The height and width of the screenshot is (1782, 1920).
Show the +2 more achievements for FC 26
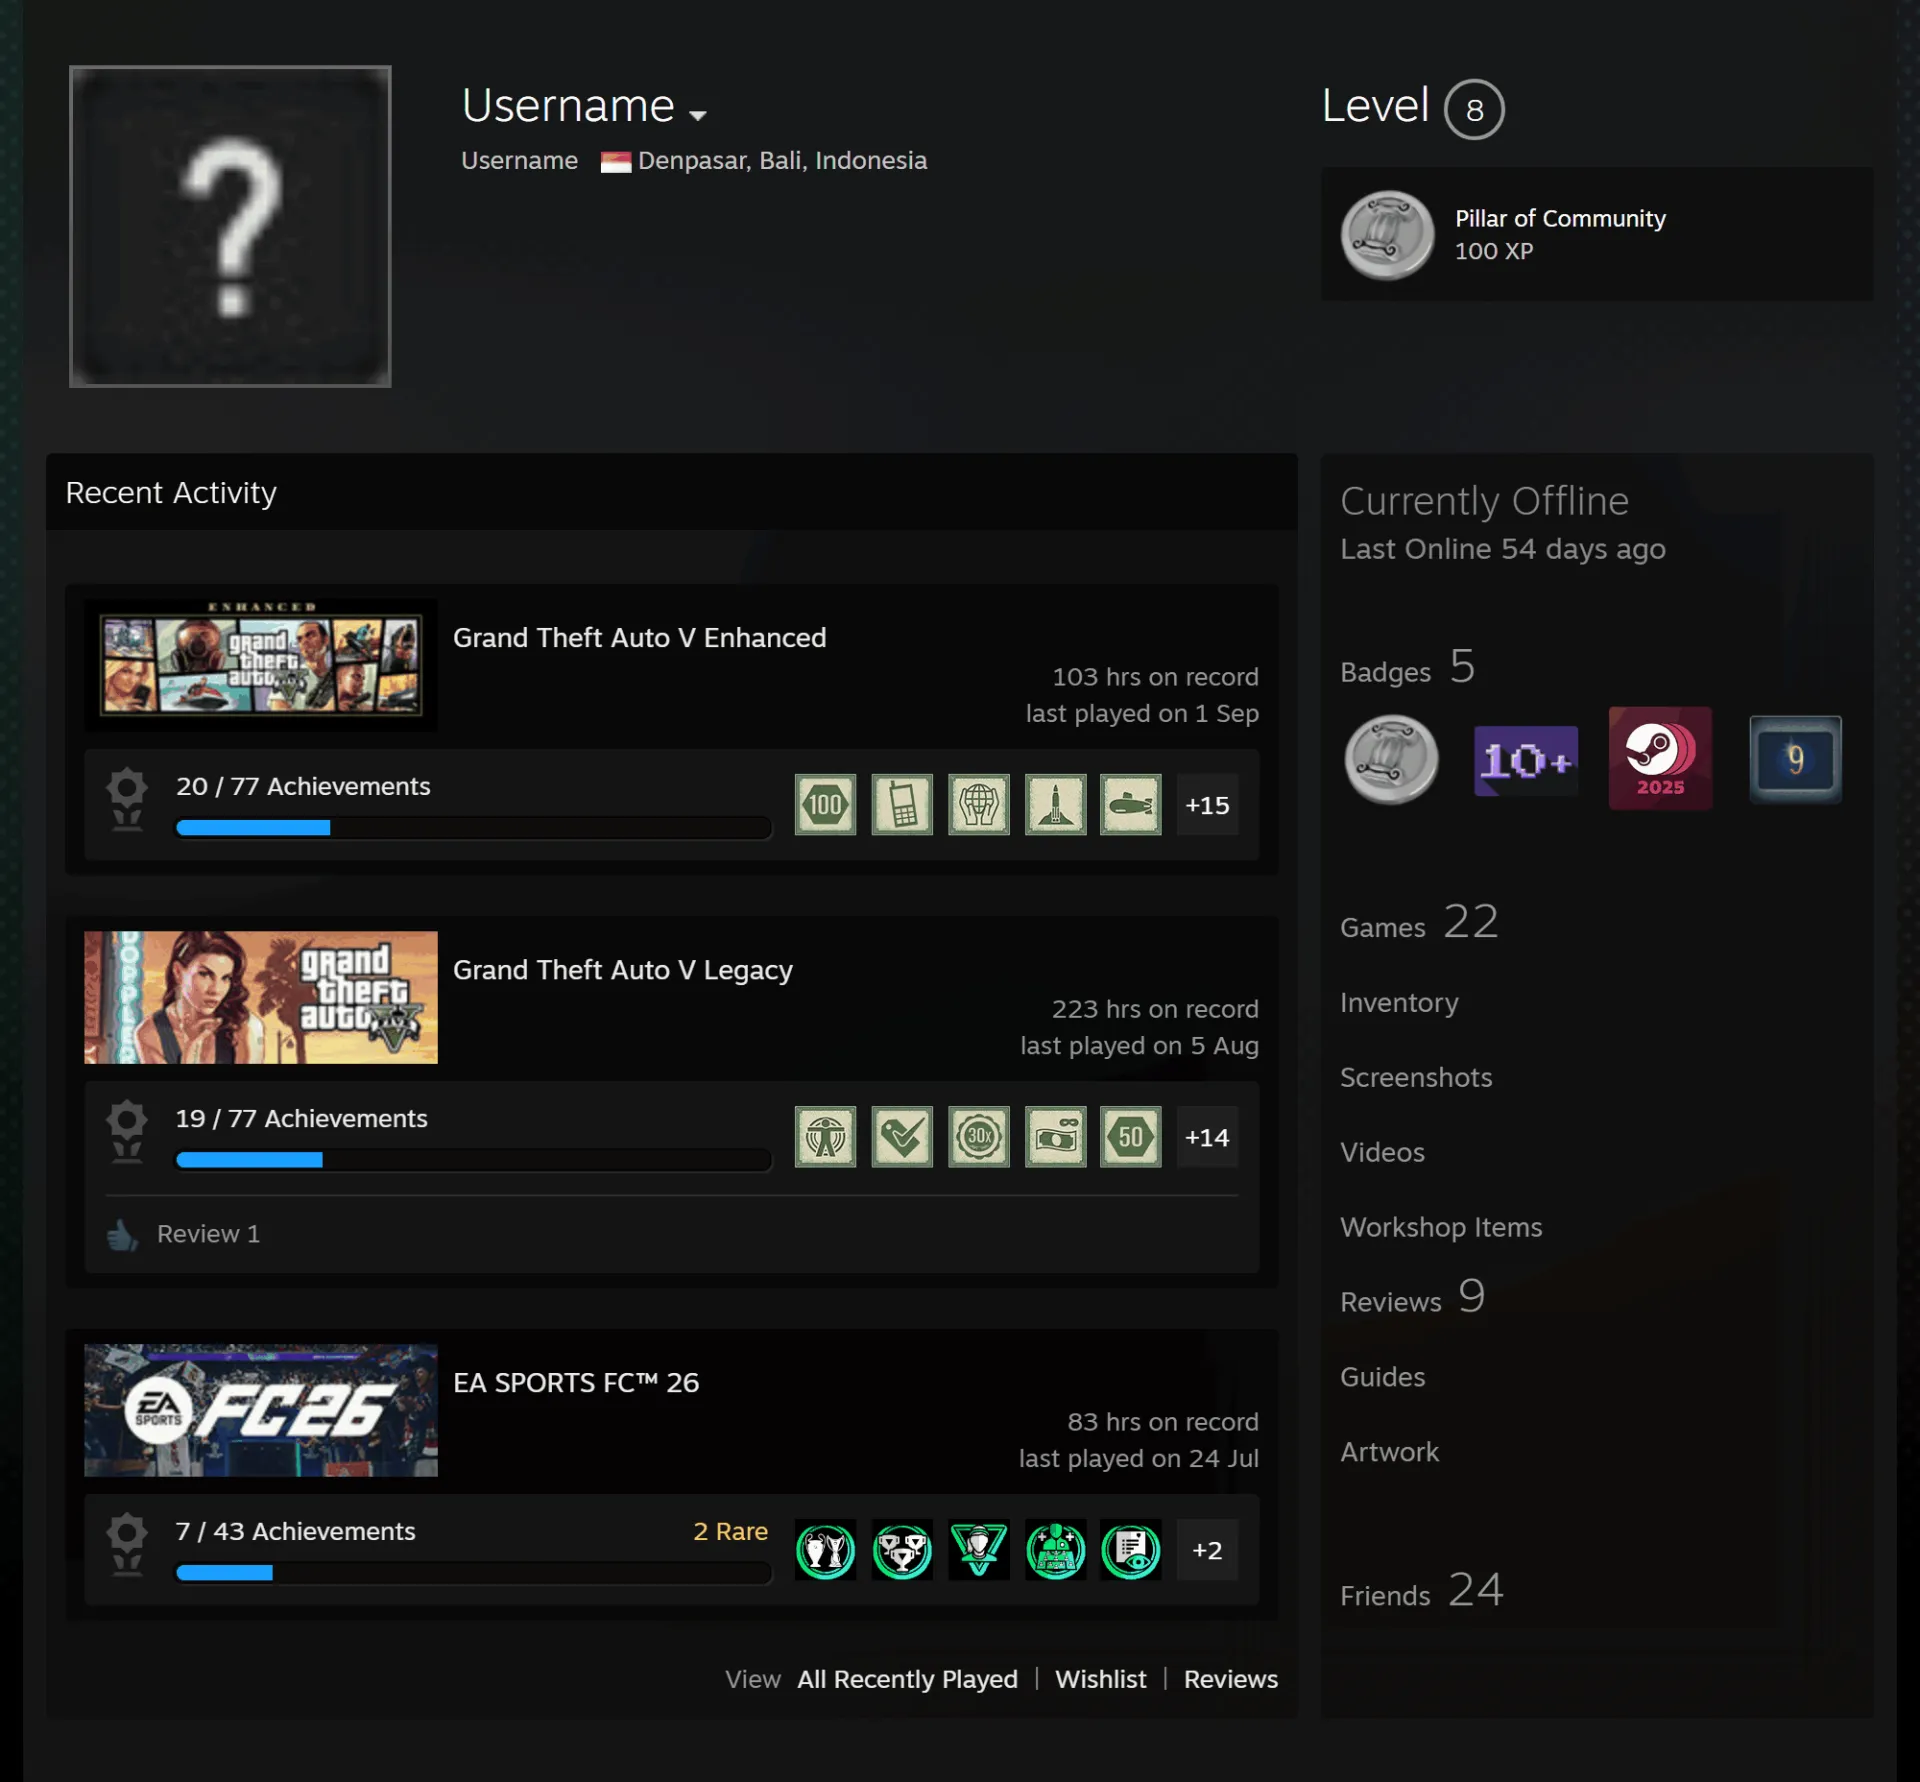tap(1207, 1549)
